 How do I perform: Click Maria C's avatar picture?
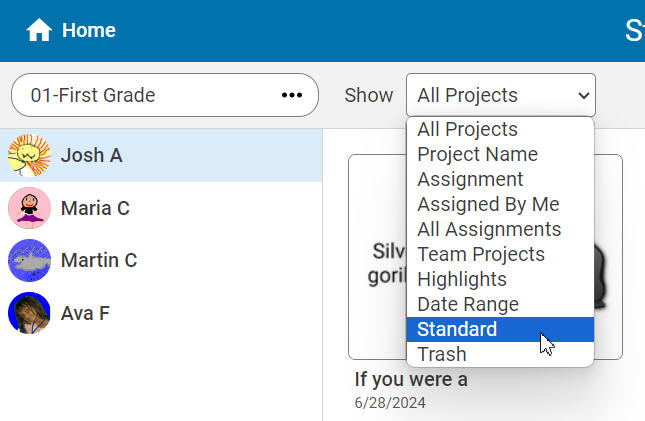[29, 208]
